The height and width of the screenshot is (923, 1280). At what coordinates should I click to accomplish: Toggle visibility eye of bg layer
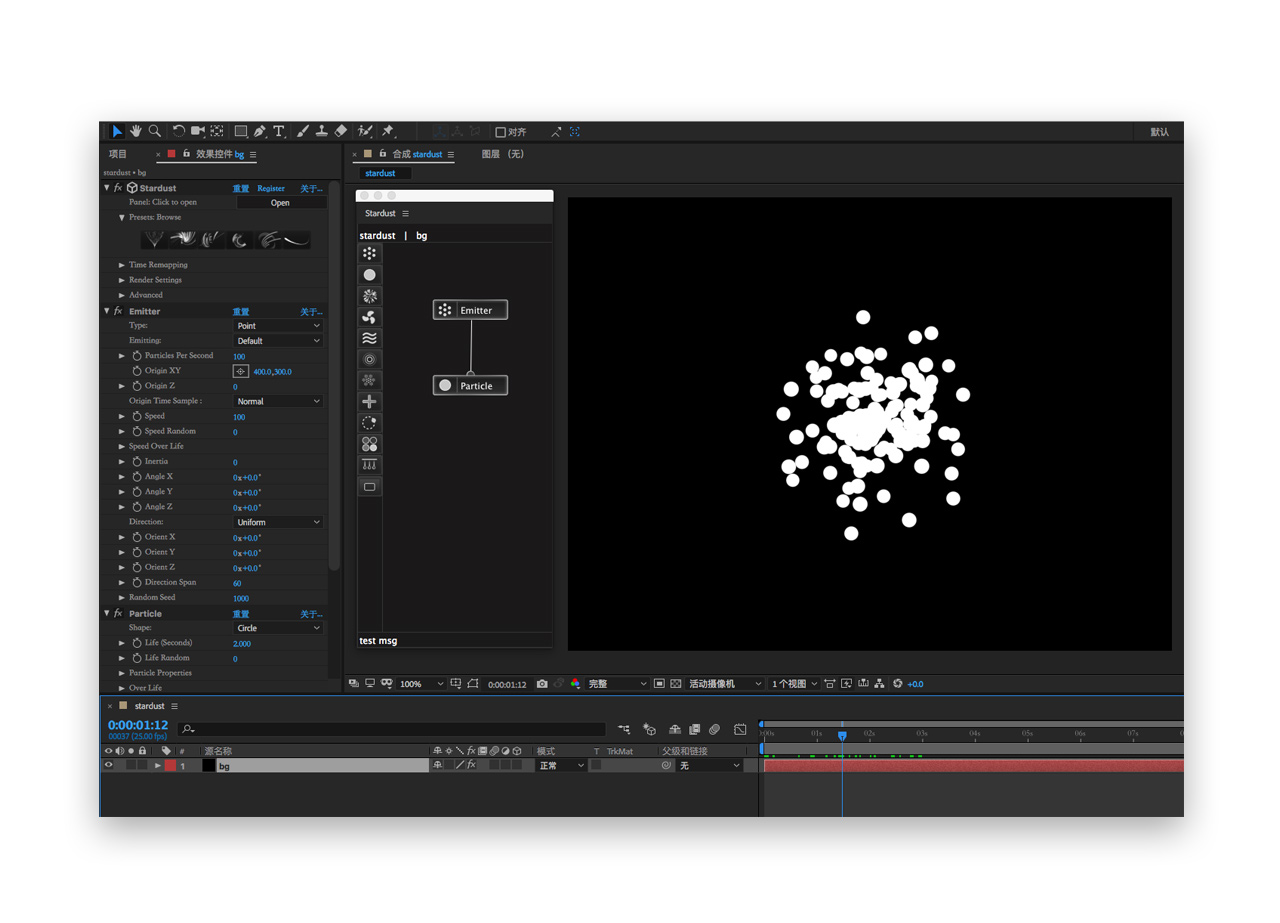point(108,765)
